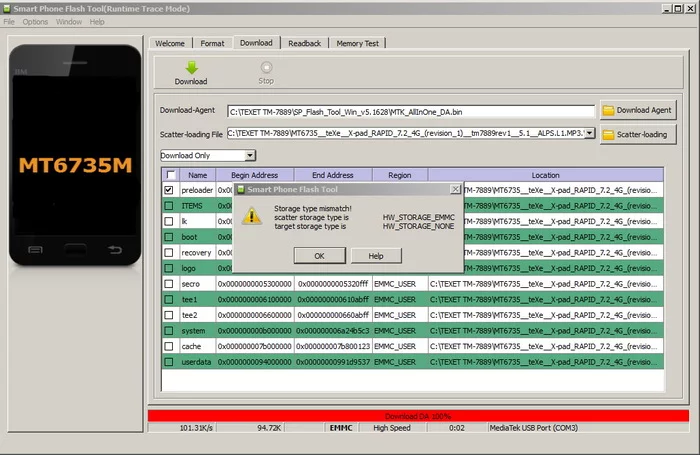The width and height of the screenshot is (700, 455).
Task: Click the warning triangle icon in dialog
Action: click(252, 217)
